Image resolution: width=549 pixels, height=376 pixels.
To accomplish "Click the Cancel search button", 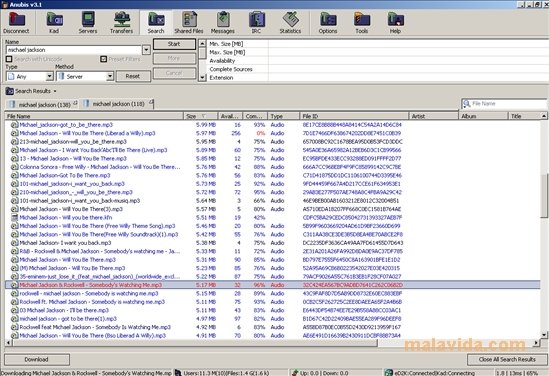I will tap(174, 73).
